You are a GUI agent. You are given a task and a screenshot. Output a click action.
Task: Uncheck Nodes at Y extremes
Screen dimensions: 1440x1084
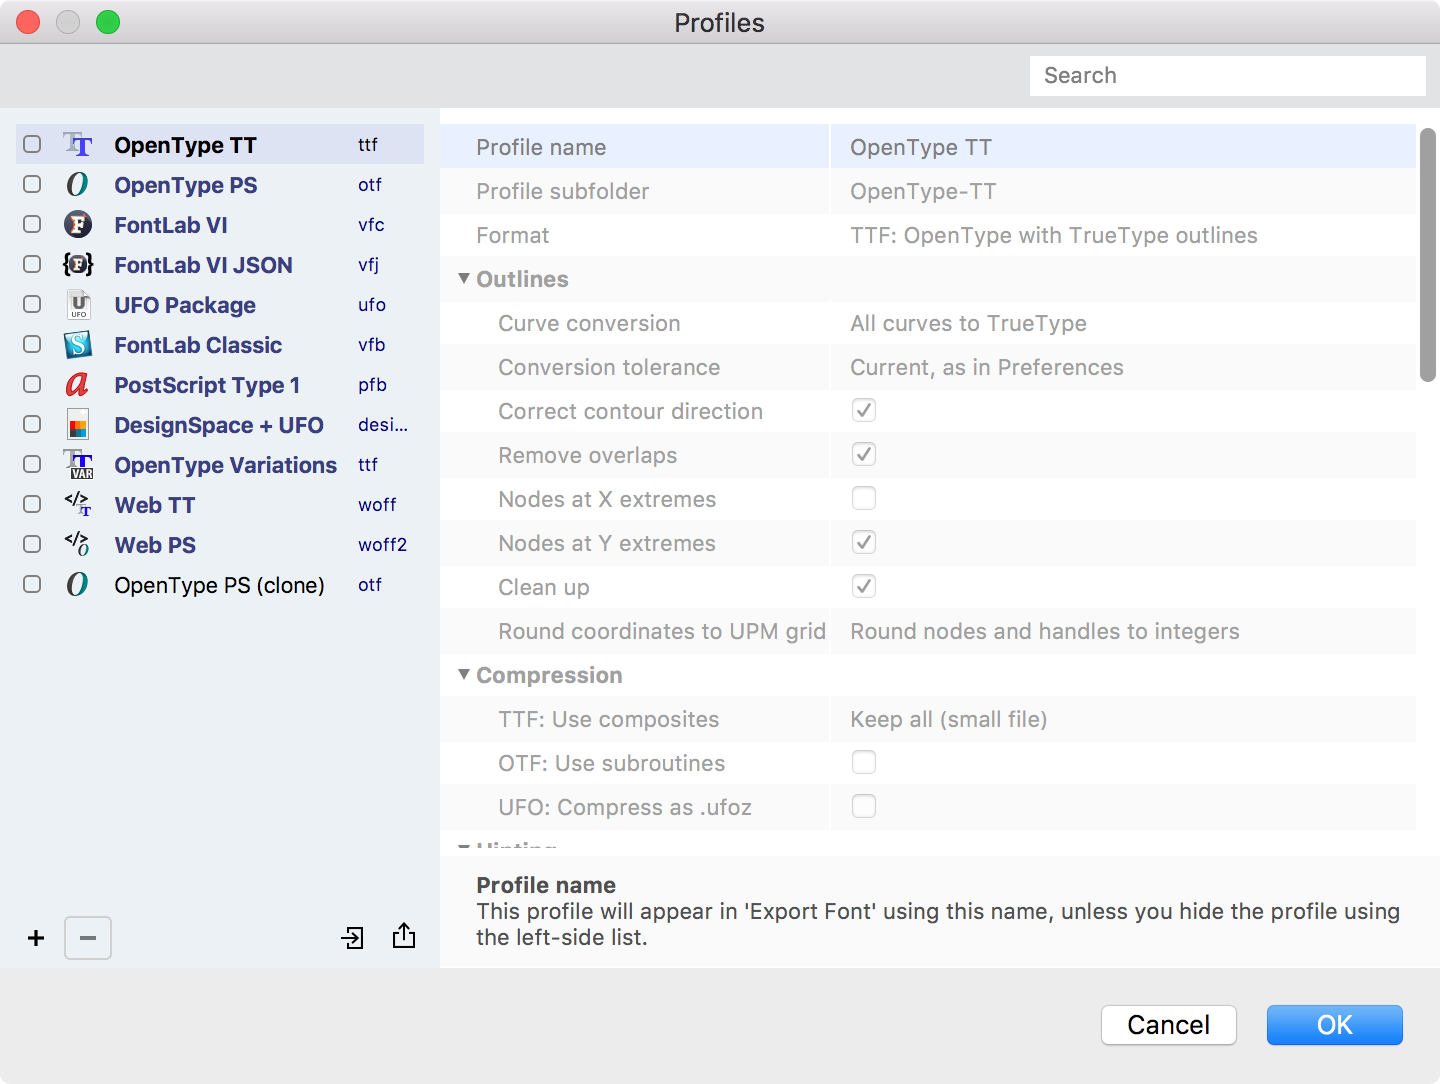click(x=864, y=542)
